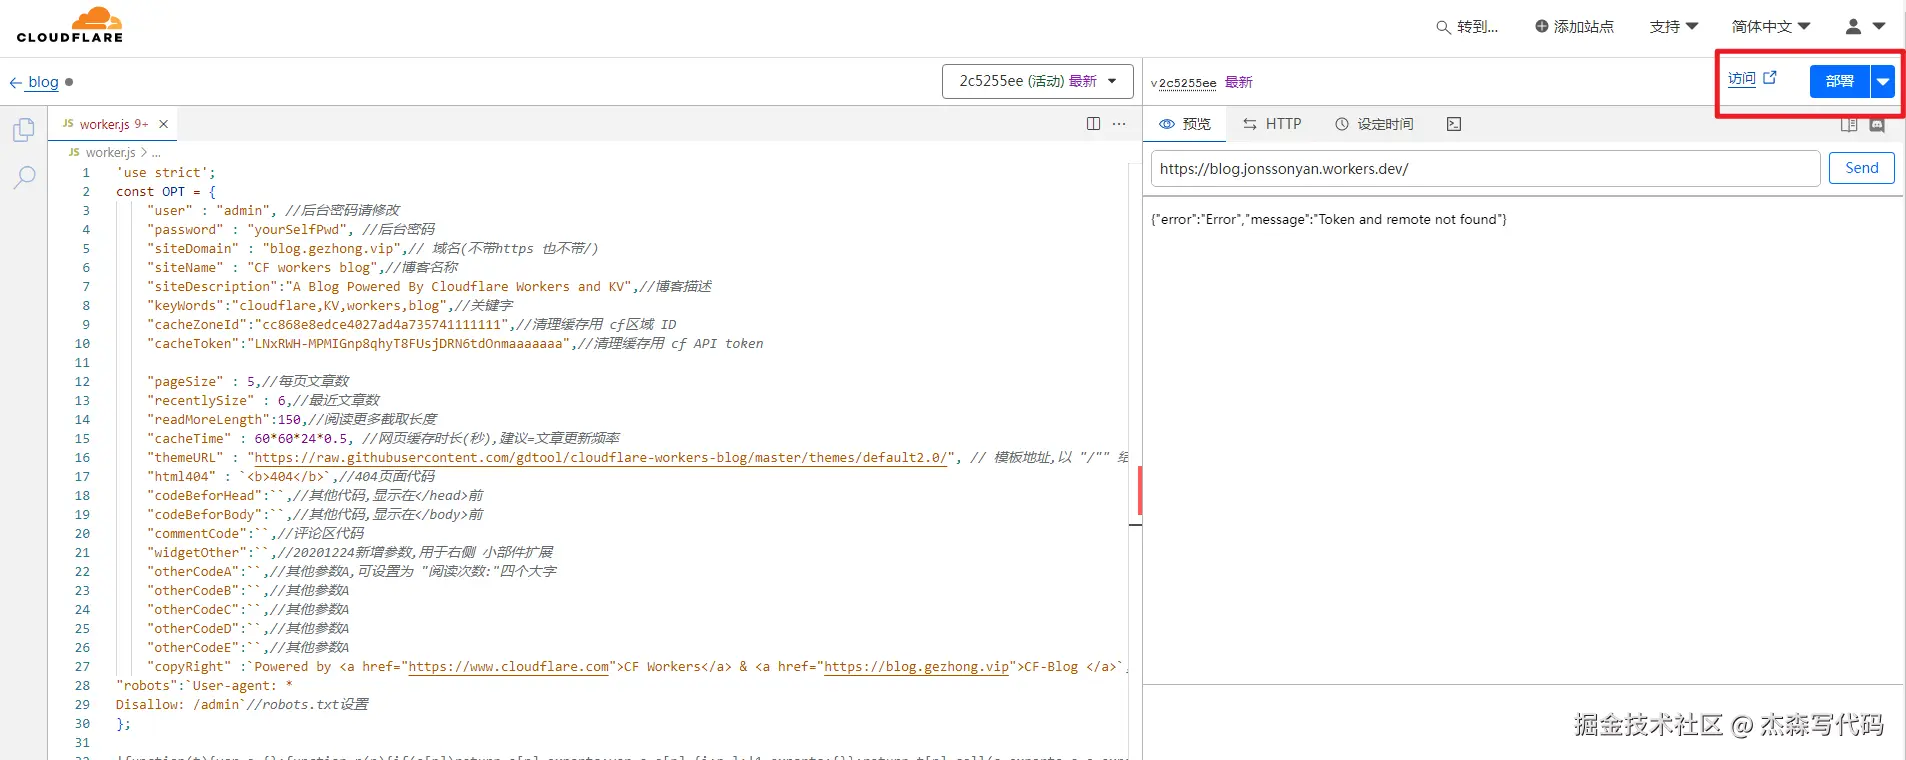
Task: Click the "cacheToken" code line
Action: 455,343
